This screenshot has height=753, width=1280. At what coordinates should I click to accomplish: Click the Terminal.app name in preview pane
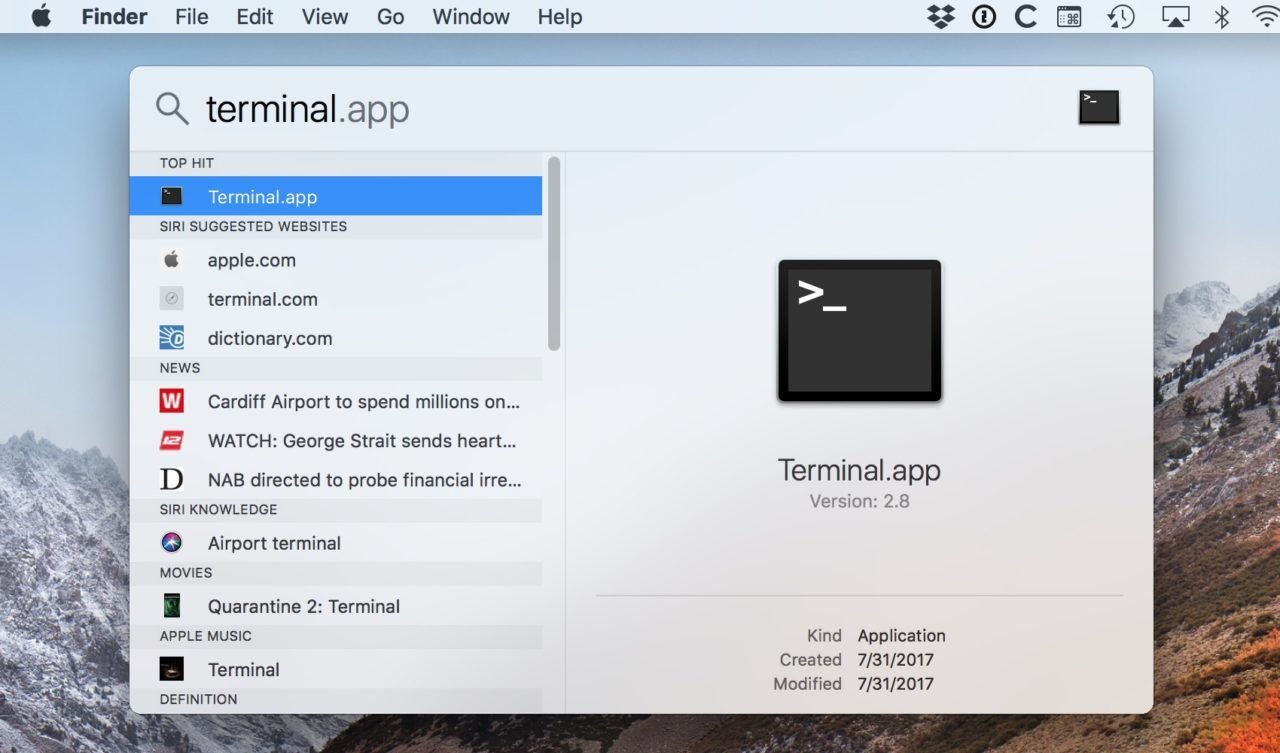point(859,470)
